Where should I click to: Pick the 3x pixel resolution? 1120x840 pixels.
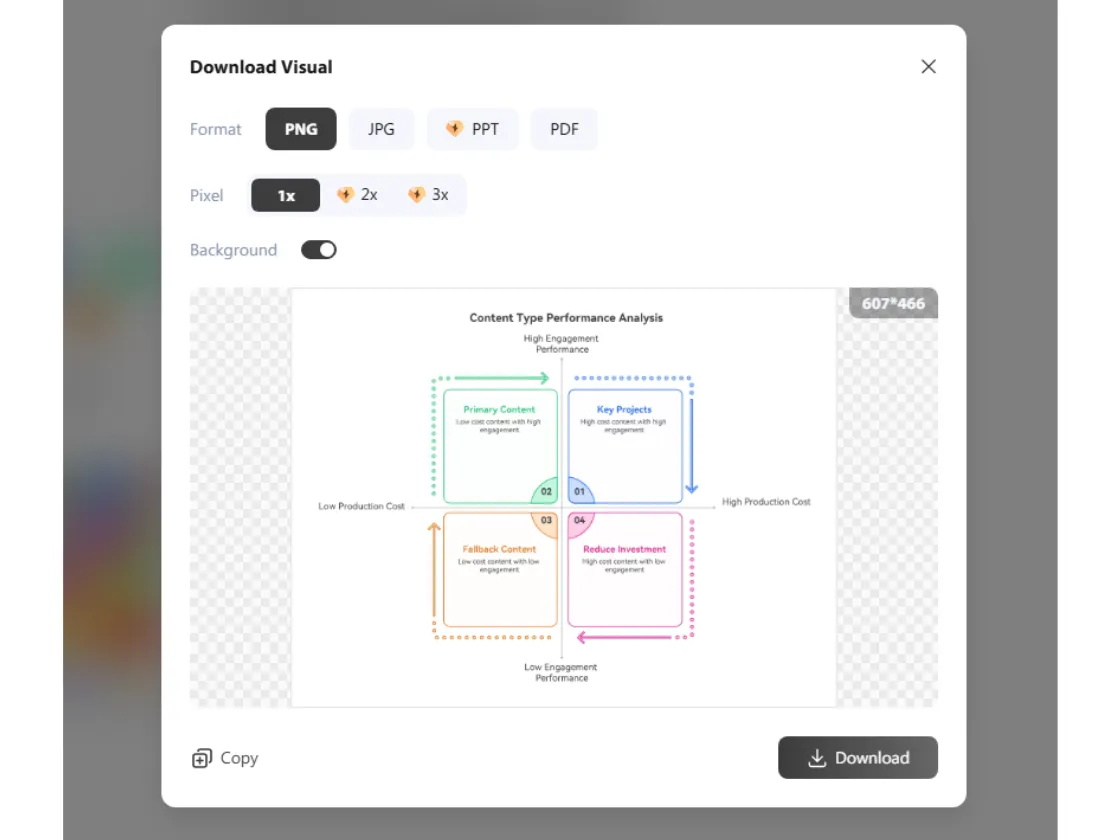pos(429,195)
